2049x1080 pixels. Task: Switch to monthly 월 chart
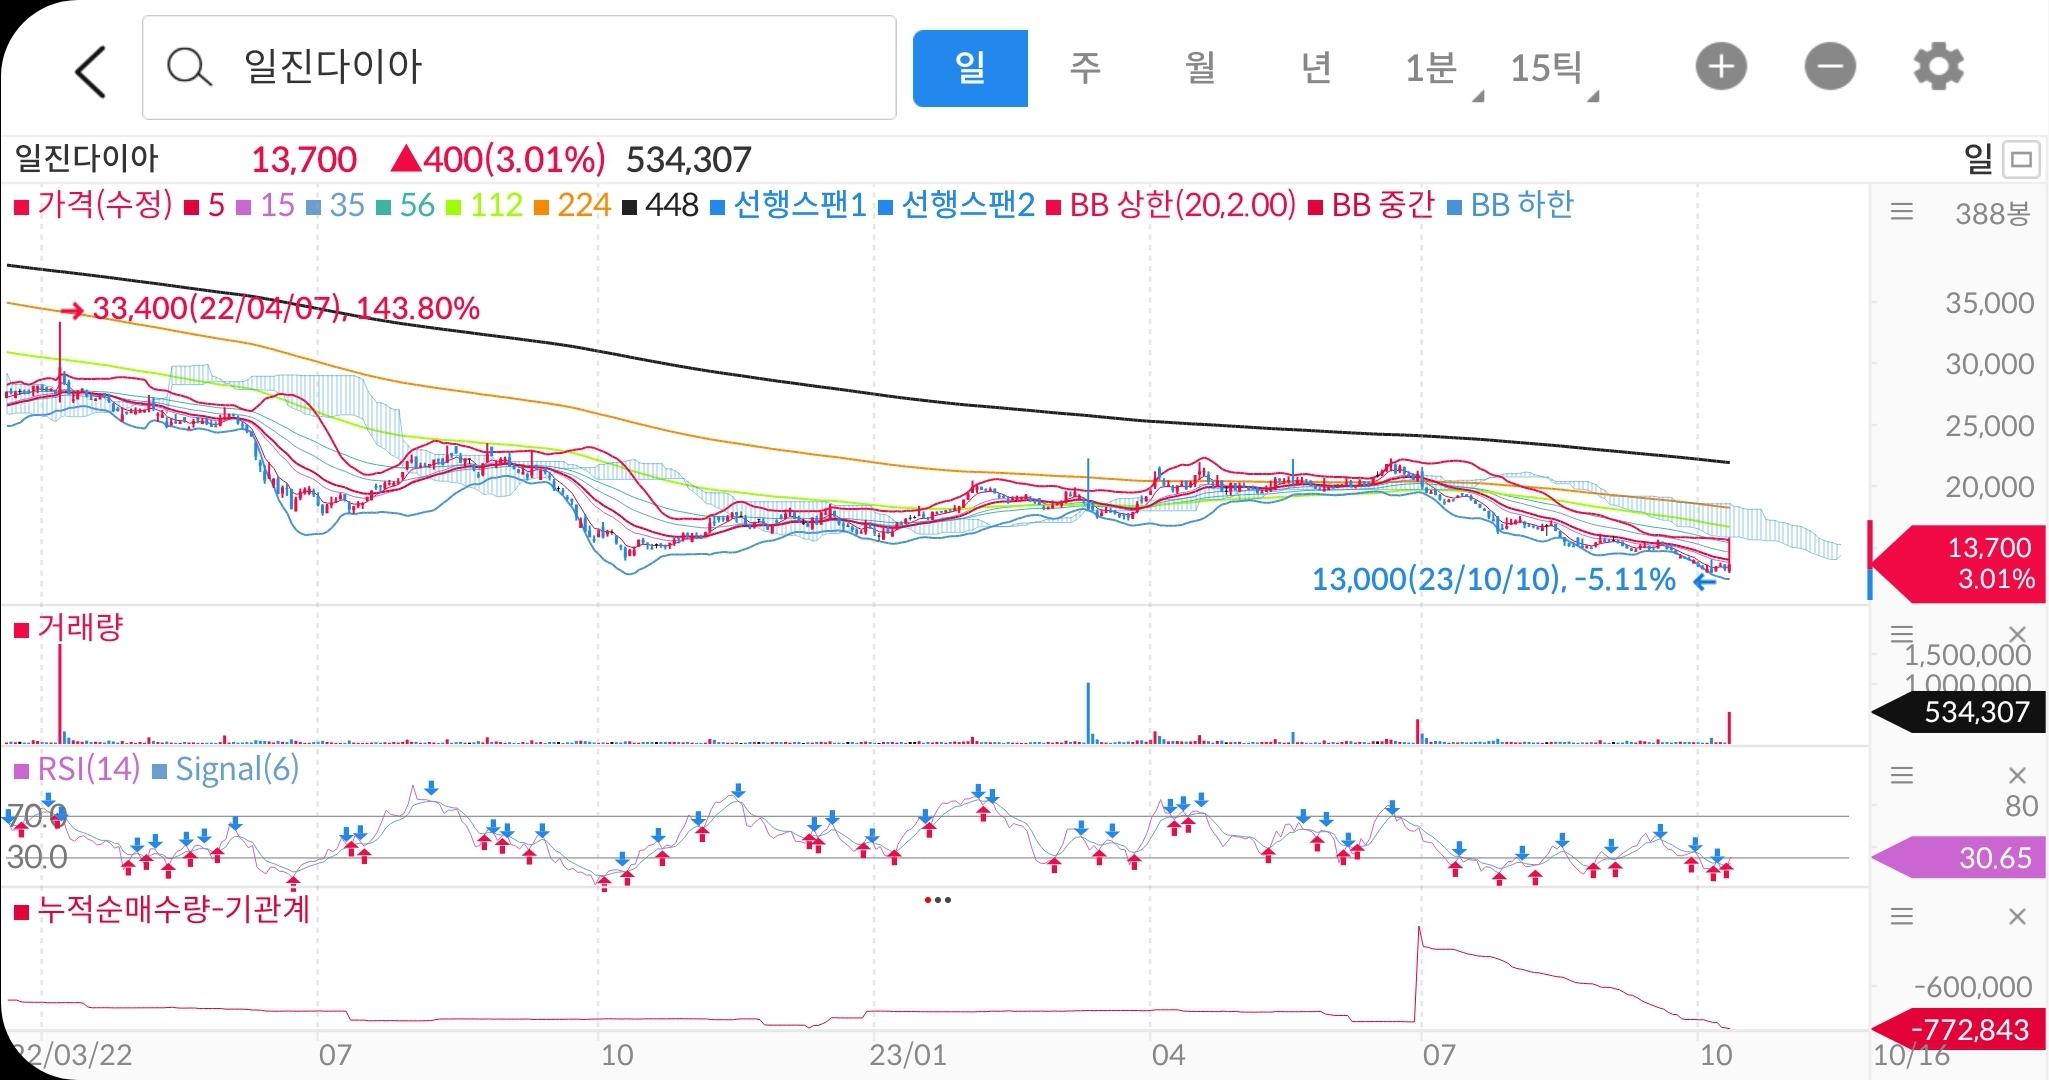(x=1200, y=68)
